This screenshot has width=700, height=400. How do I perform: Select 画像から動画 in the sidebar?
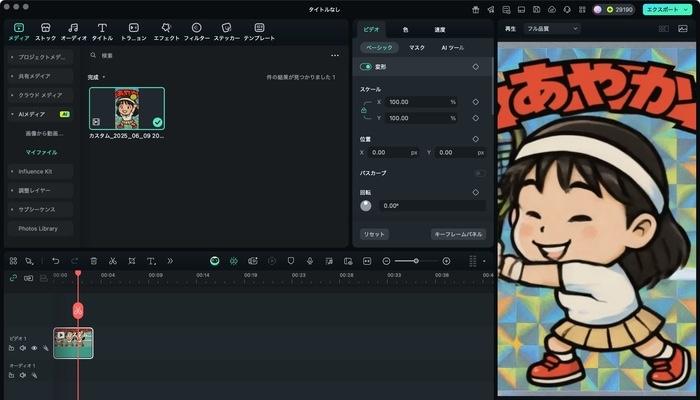[44, 133]
